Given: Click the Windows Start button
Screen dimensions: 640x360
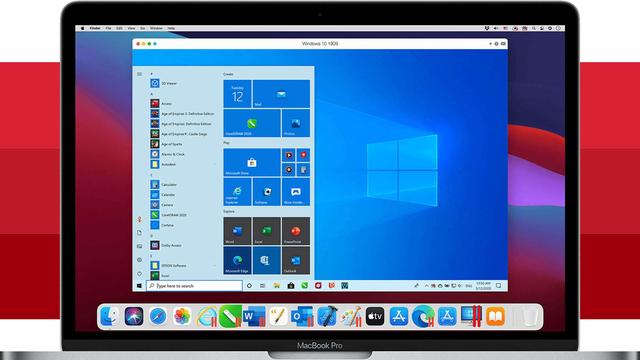Looking at the screenshot, I should 139,286.
